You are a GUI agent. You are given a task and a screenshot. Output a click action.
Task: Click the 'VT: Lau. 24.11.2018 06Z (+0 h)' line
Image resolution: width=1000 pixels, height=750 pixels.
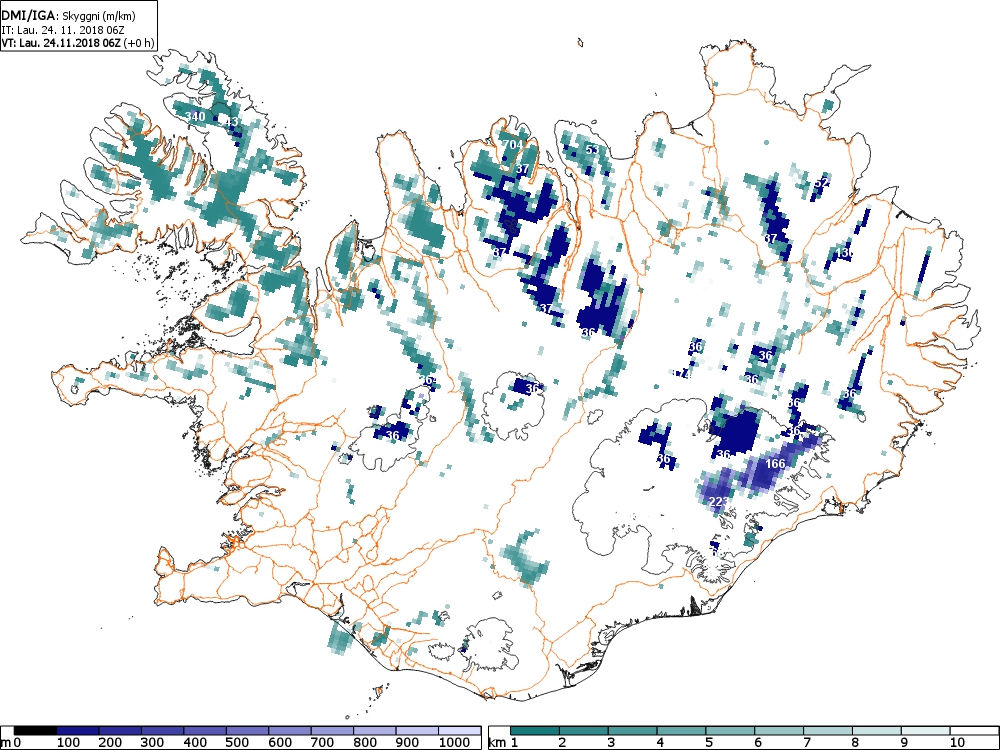click(x=78, y=43)
